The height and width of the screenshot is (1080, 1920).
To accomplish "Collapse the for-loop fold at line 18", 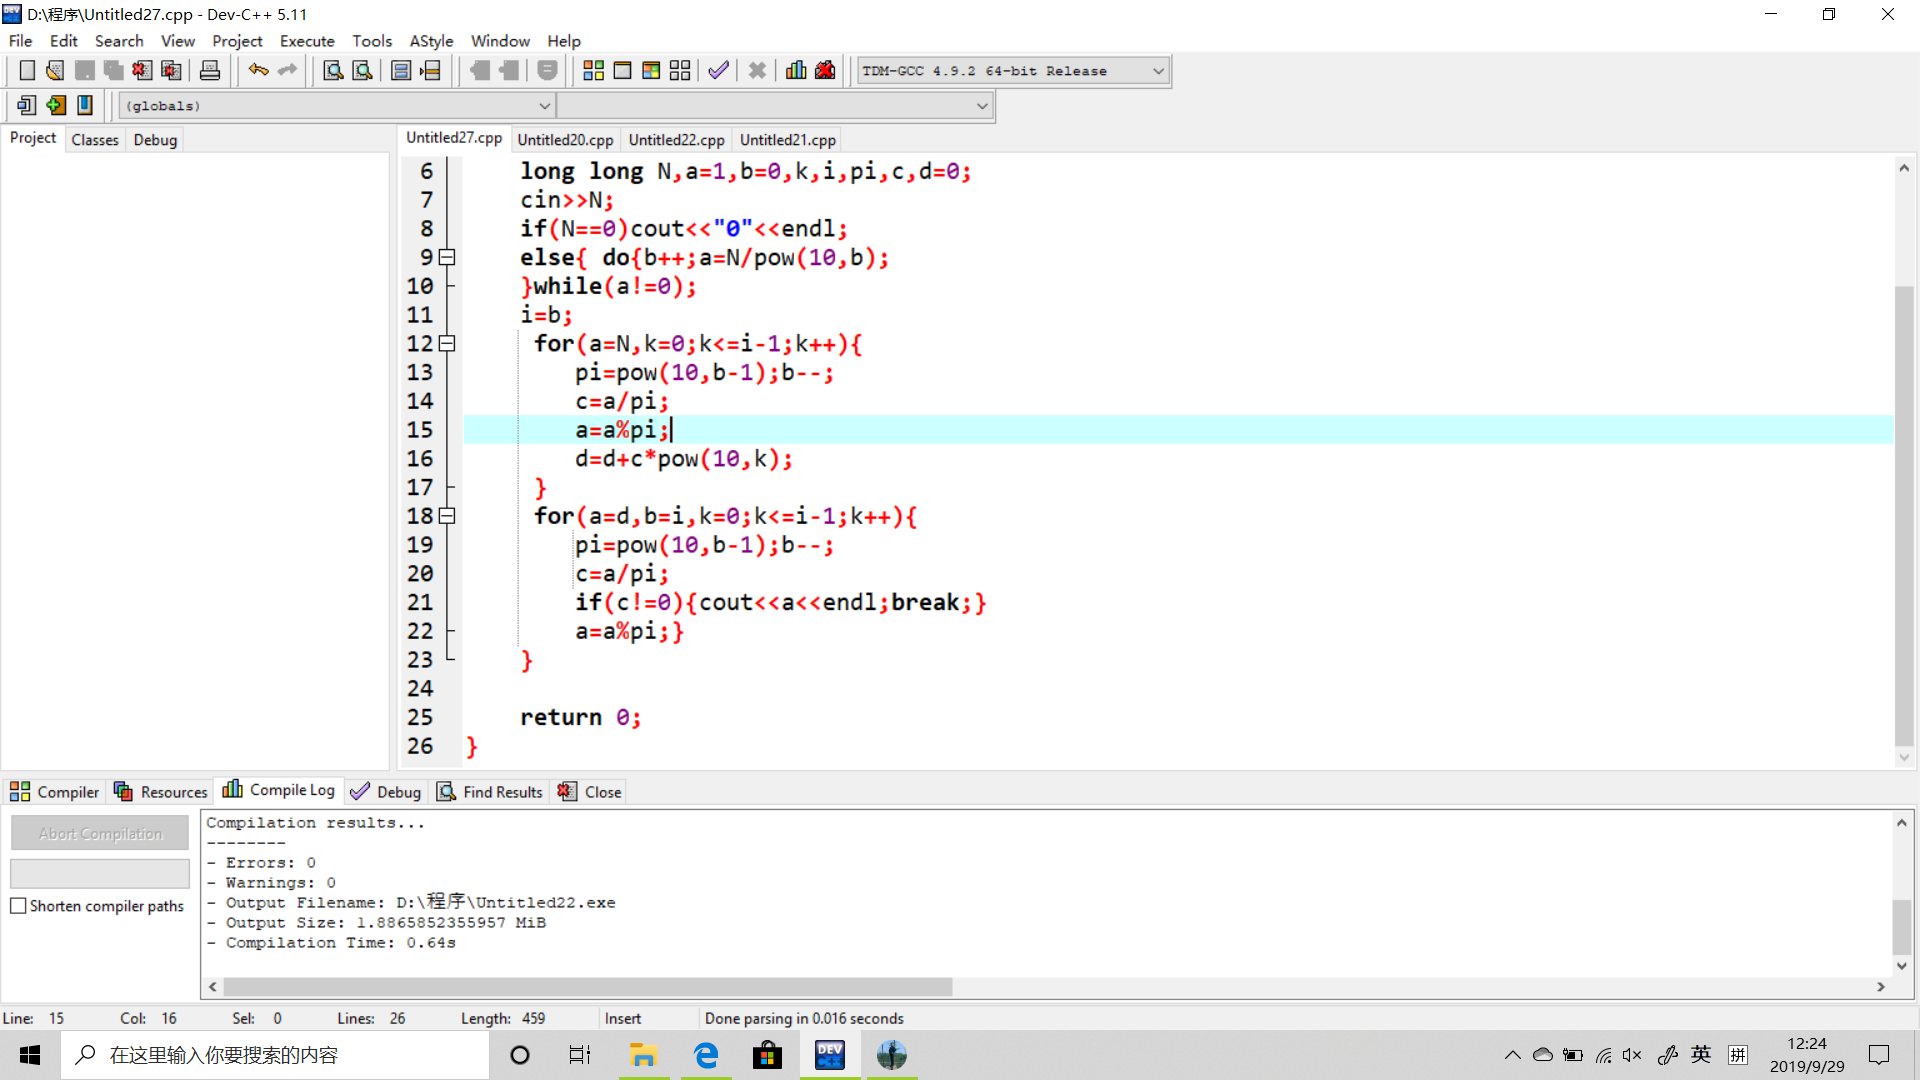I will (x=448, y=516).
